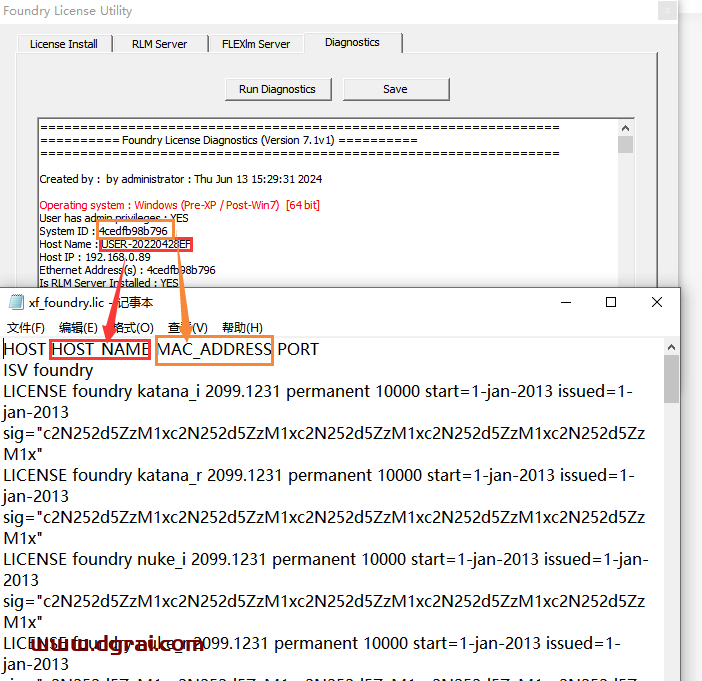Click PORT text in the license file
Screen dimensions: 702x681
point(298,349)
